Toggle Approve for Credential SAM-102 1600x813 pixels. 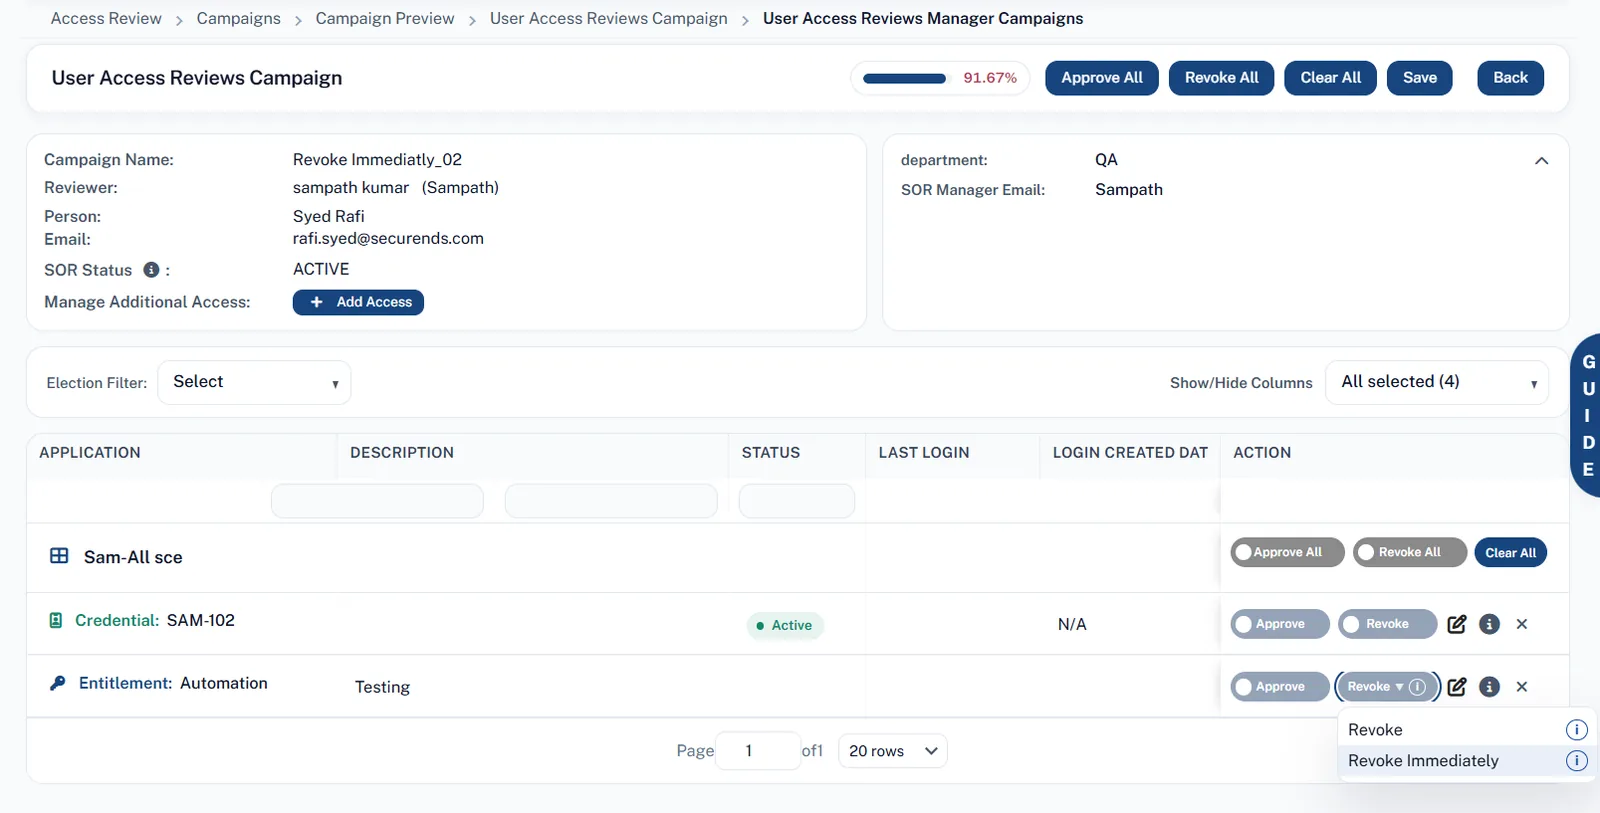click(1280, 624)
